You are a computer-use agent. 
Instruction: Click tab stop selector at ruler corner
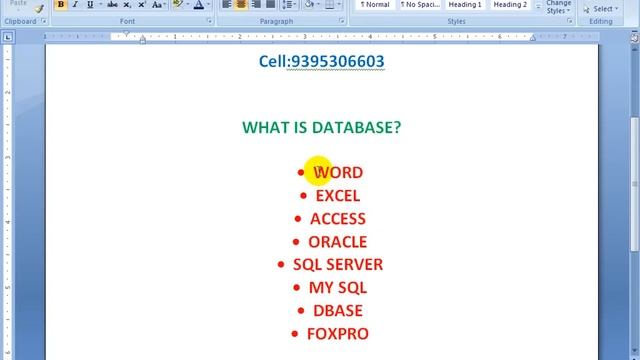(x=7, y=38)
